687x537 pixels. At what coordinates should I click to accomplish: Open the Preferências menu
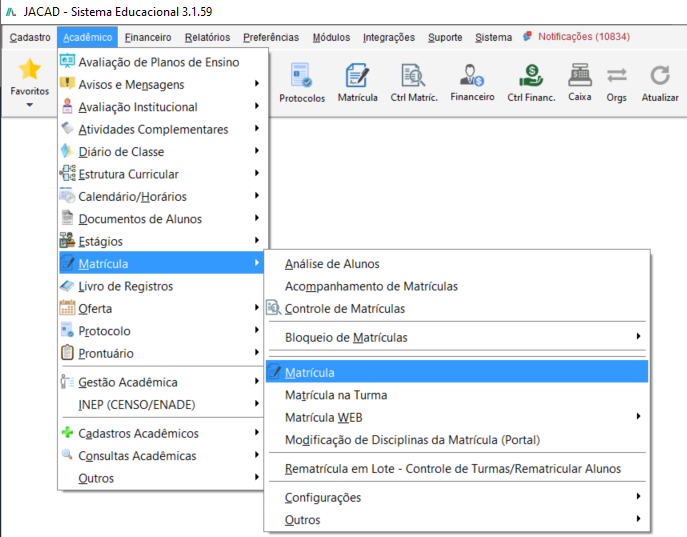[271, 37]
